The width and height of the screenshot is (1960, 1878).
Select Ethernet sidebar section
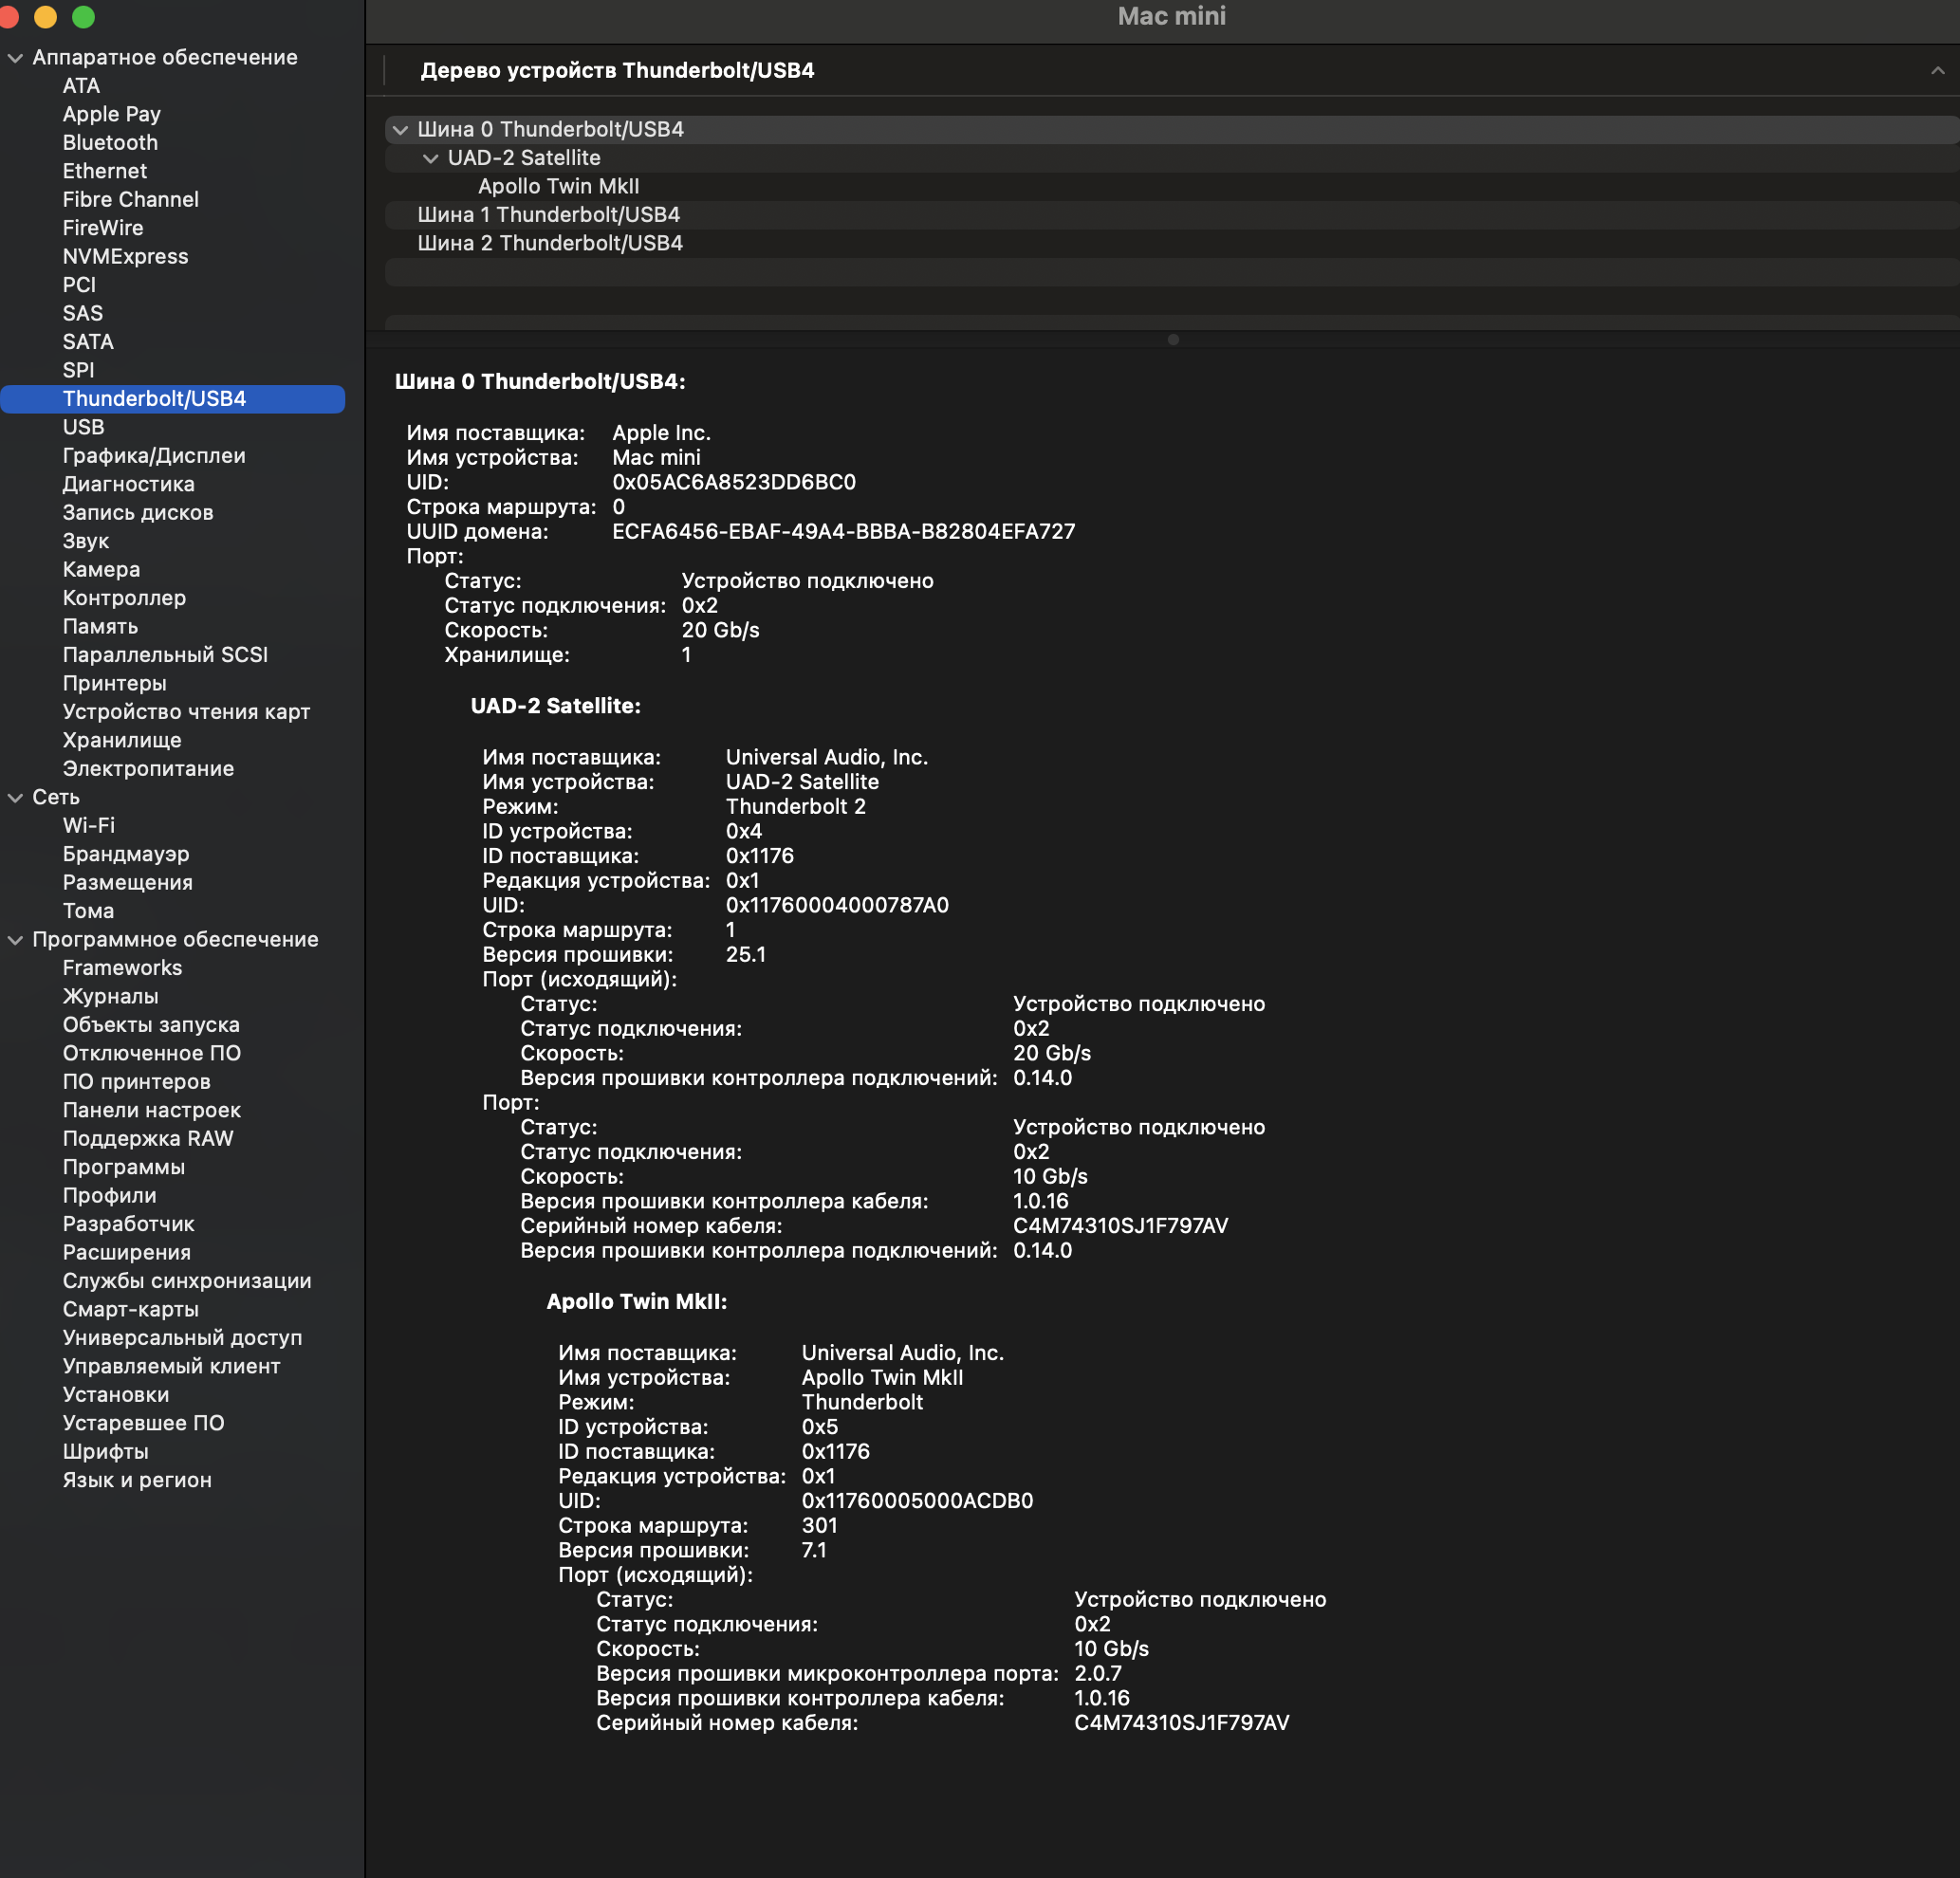point(103,170)
